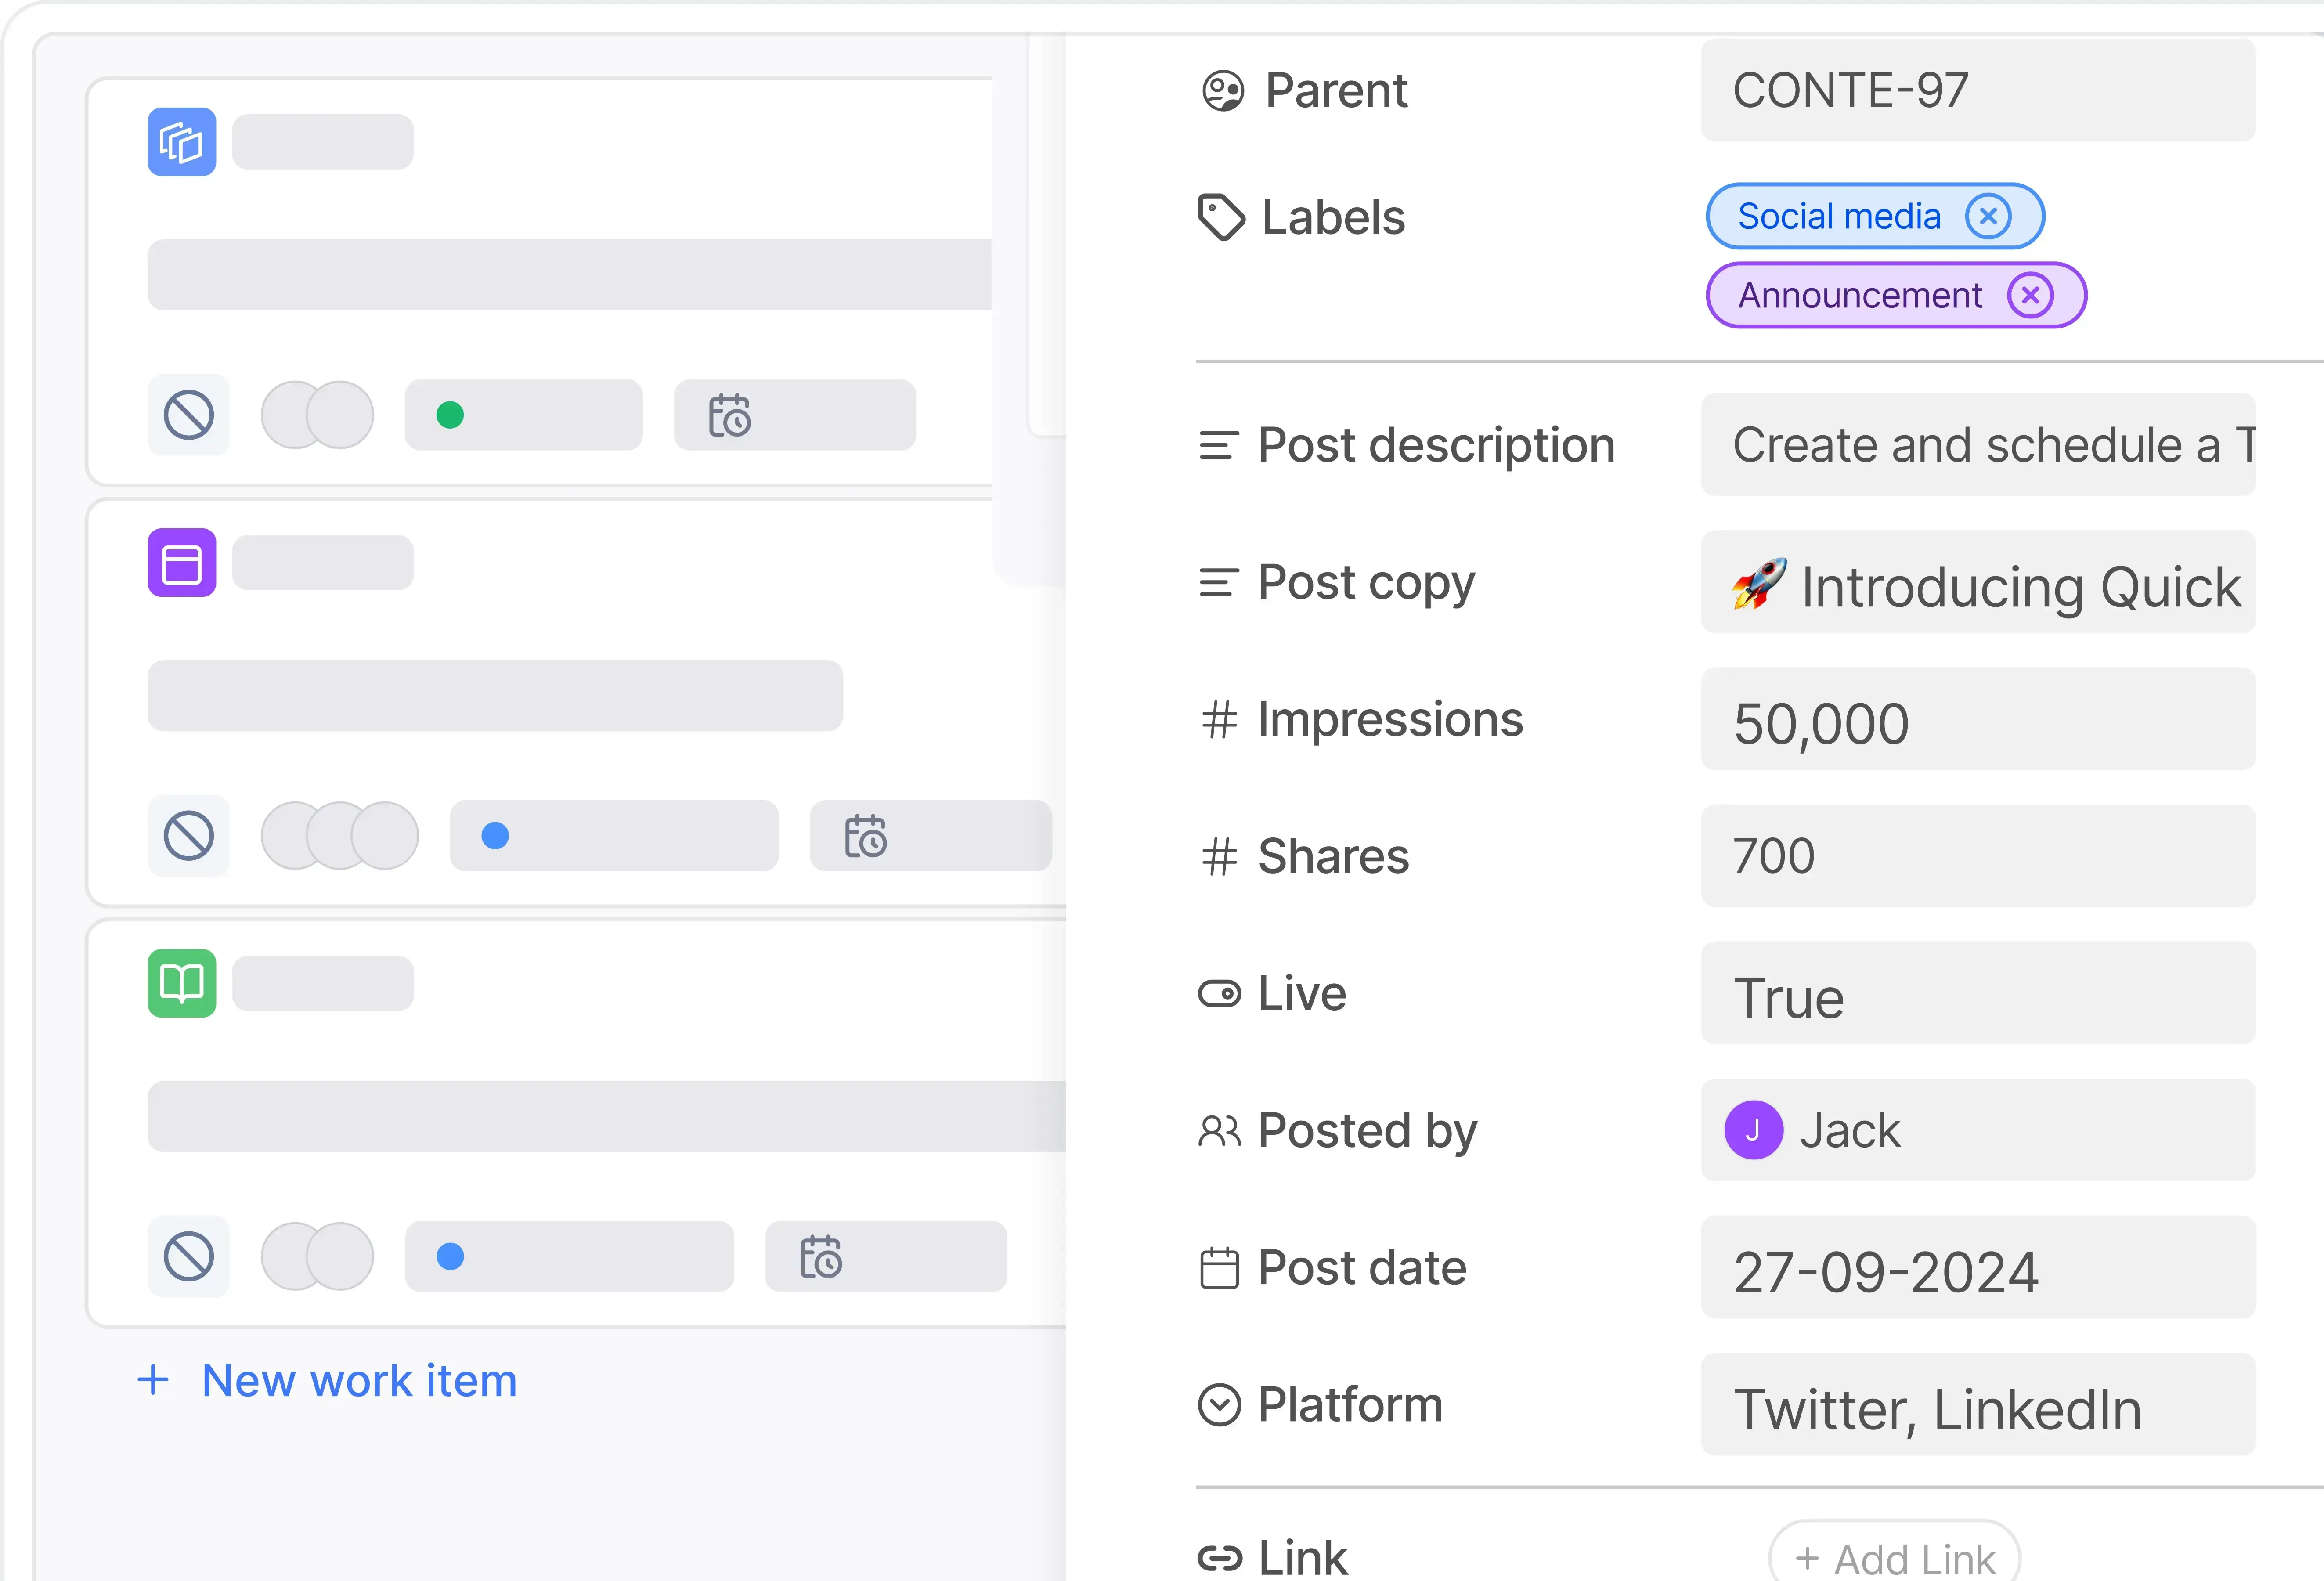Open the Parent field CONTE-97

click(1977, 91)
